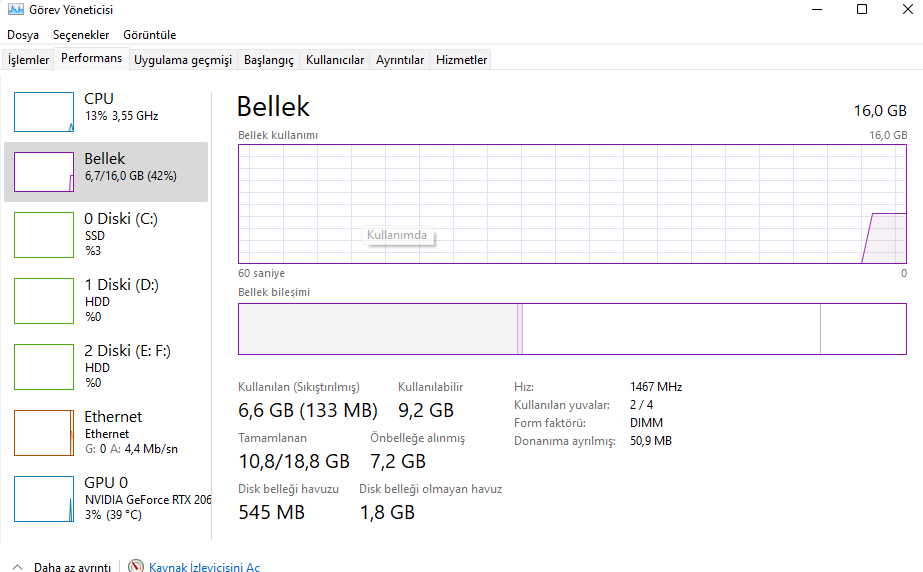Image resolution: width=923 pixels, height=572 pixels.
Task: Switch to the Başlangıç tab
Action: (268, 60)
